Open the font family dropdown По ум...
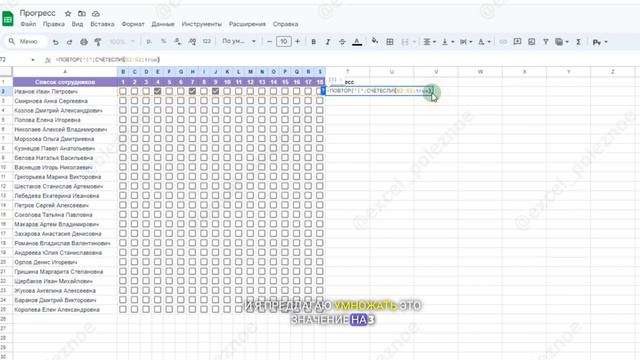The width and height of the screenshot is (640, 360). click(239, 42)
